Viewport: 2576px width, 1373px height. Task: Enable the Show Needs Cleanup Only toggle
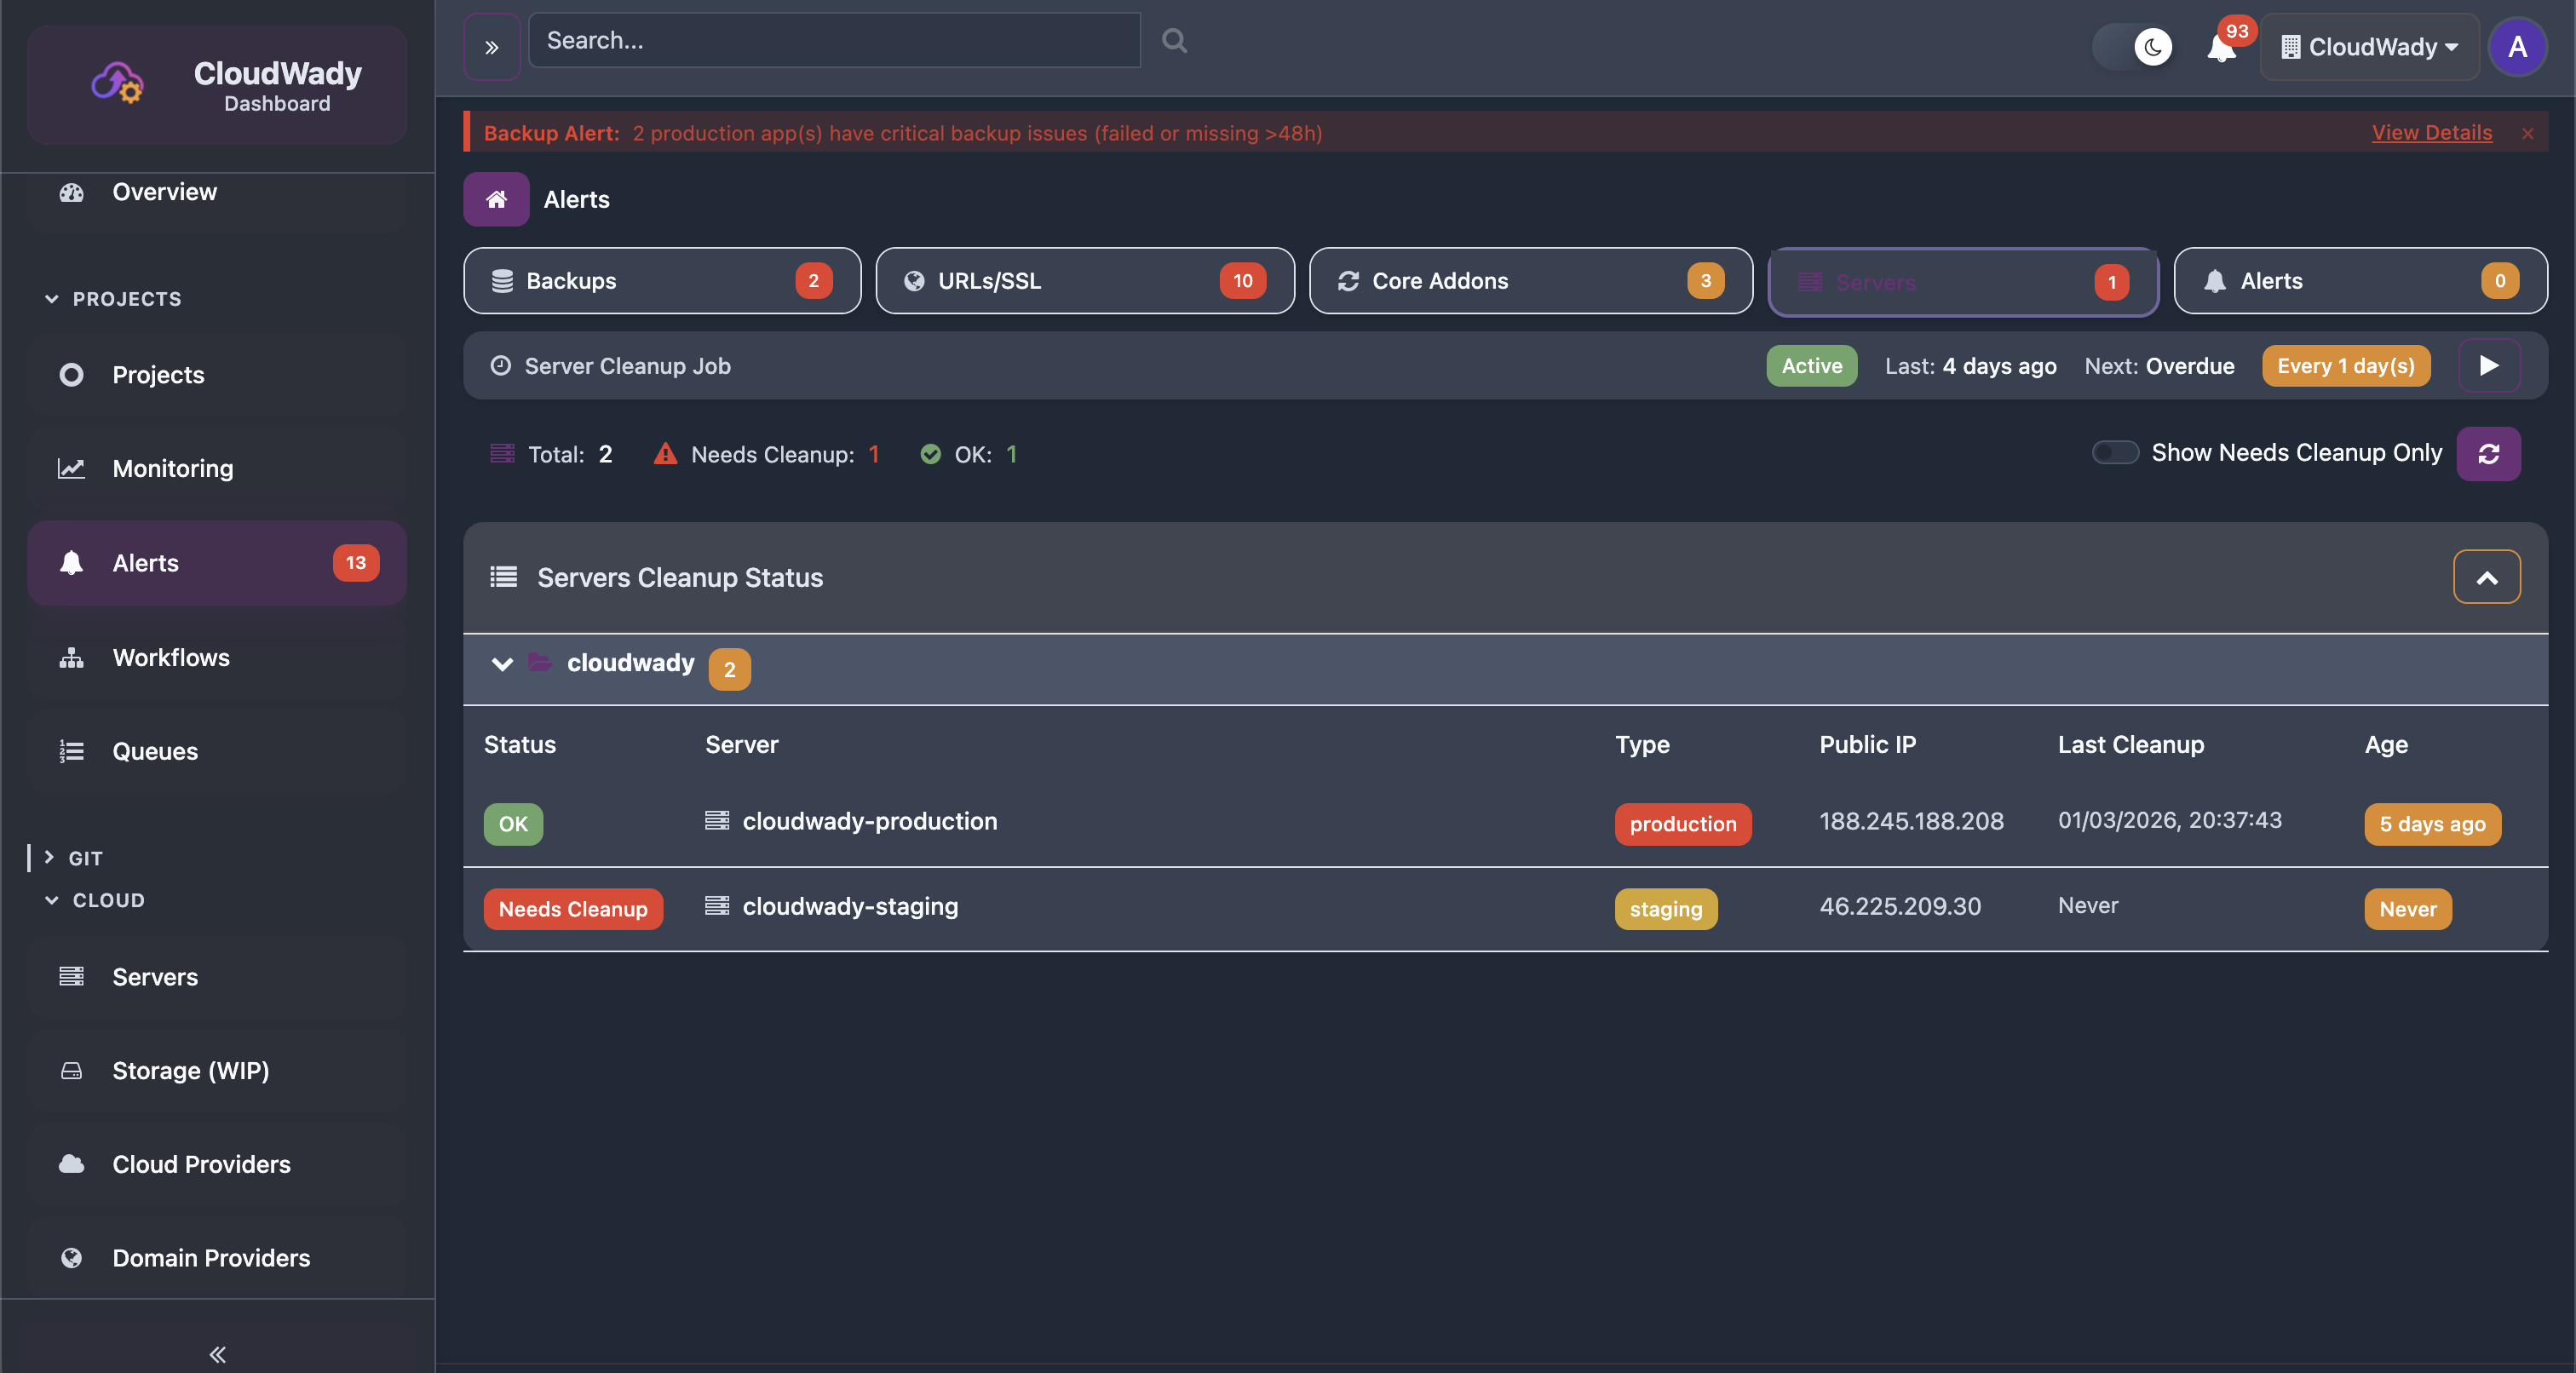[x=2114, y=453]
